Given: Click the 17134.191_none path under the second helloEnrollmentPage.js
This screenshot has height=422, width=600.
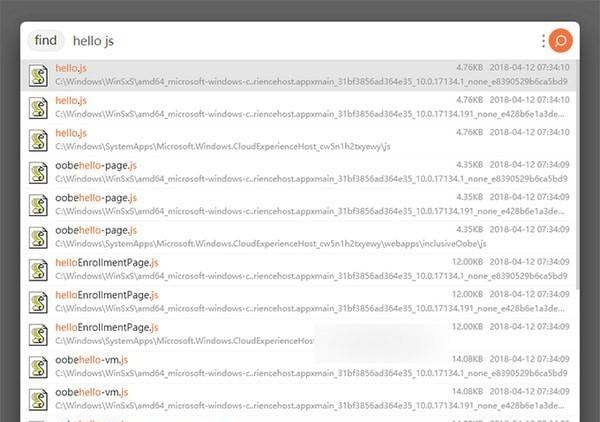Looking at the screenshot, I should pyautogui.click(x=310, y=308).
